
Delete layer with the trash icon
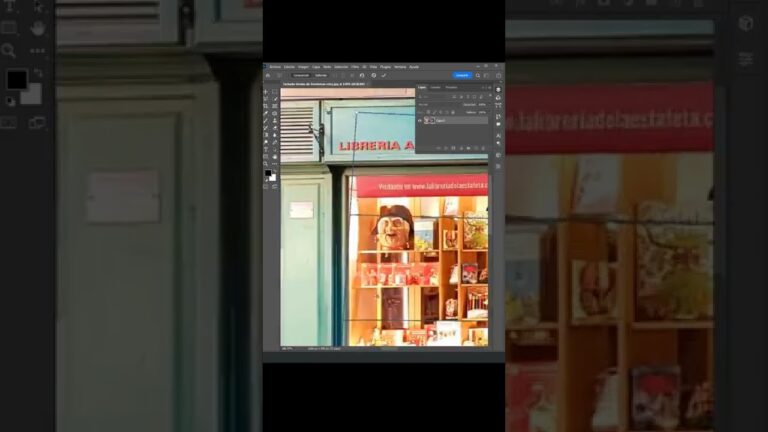pyautogui.click(x=483, y=148)
